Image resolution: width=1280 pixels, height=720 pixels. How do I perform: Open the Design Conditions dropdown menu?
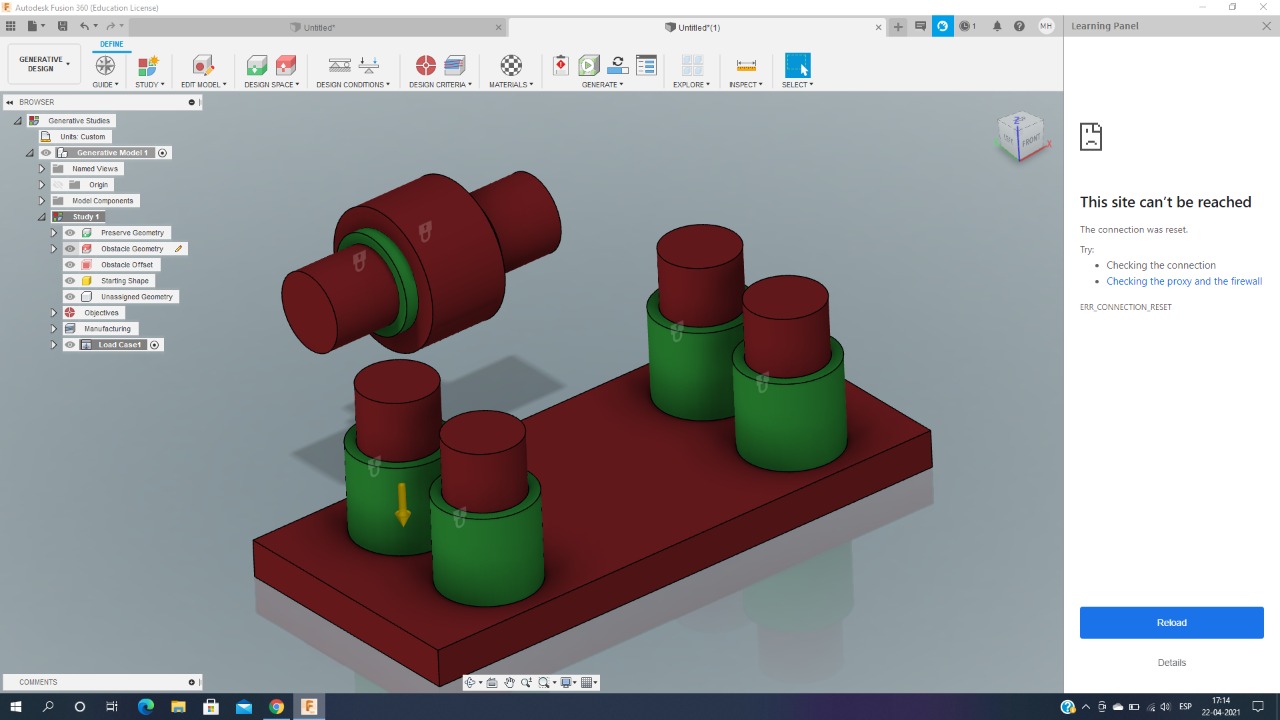[x=354, y=85]
